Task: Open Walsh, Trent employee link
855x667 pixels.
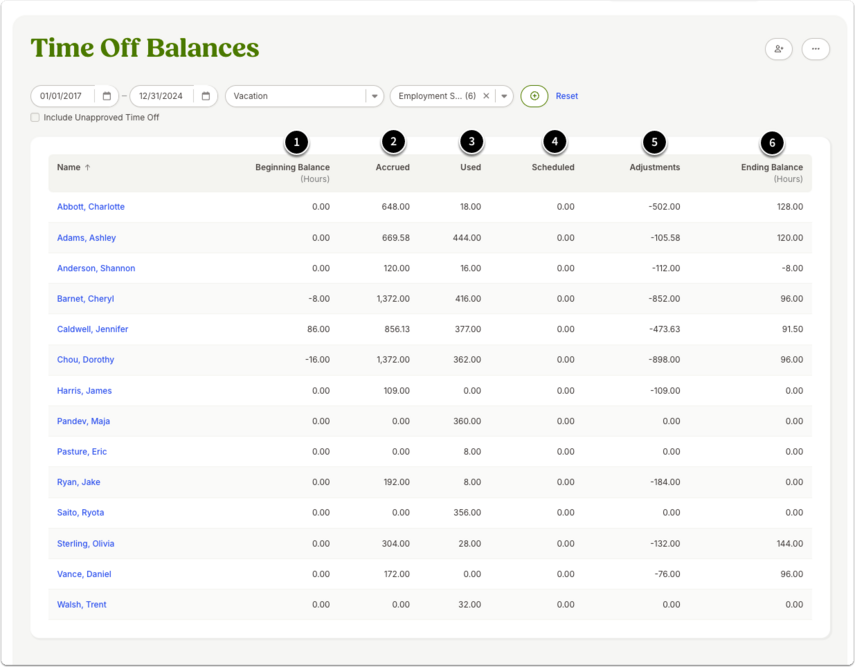Action: coord(82,605)
